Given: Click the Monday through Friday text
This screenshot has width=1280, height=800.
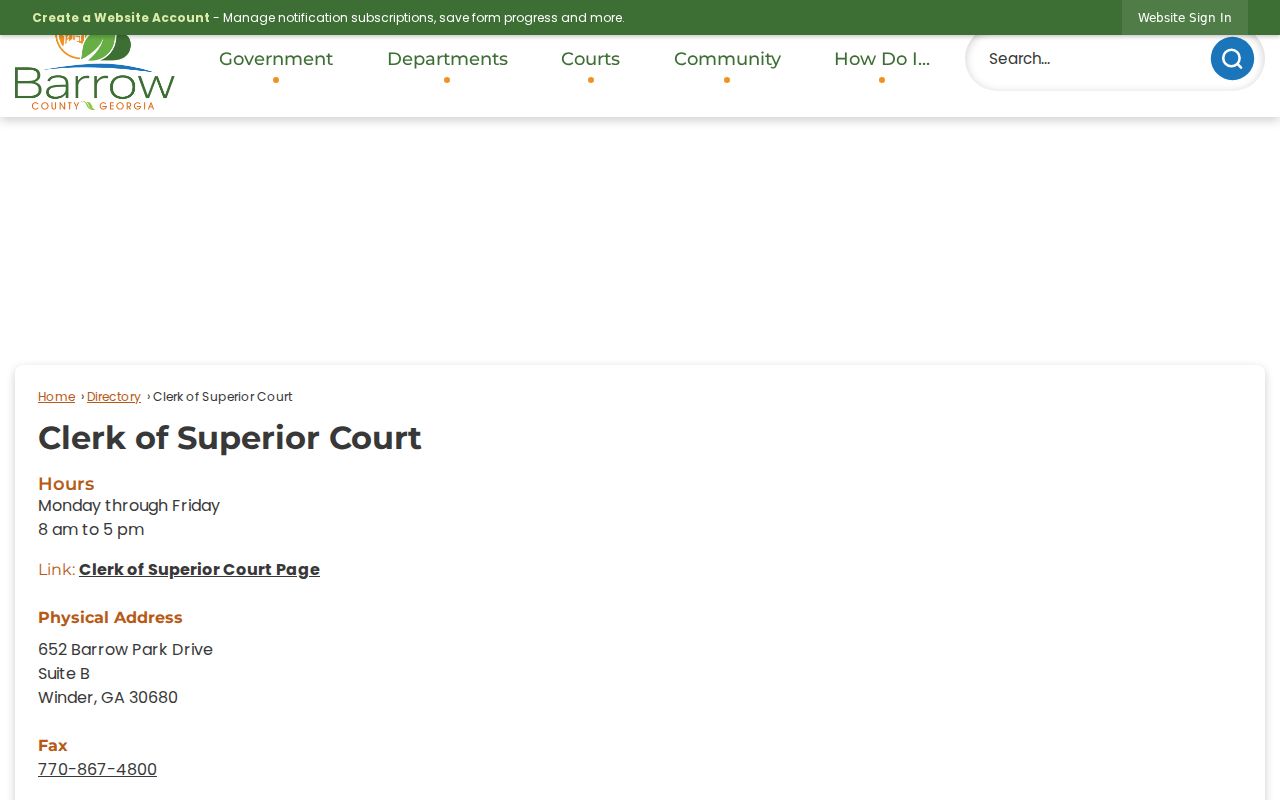Looking at the screenshot, I should (x=129, y=506).
